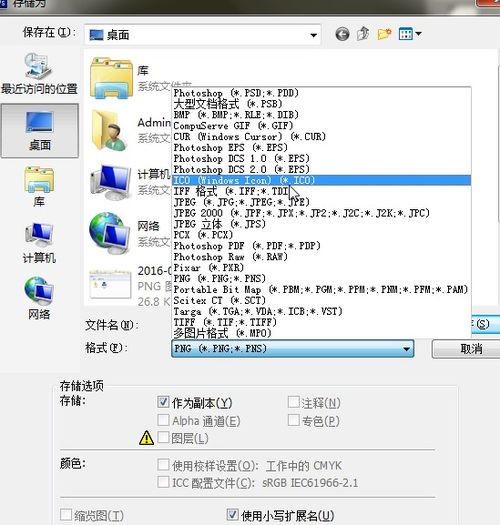Choose Portable Bit Map format
The height and width of the screenshot is (525, 500).
coord(322,289)
